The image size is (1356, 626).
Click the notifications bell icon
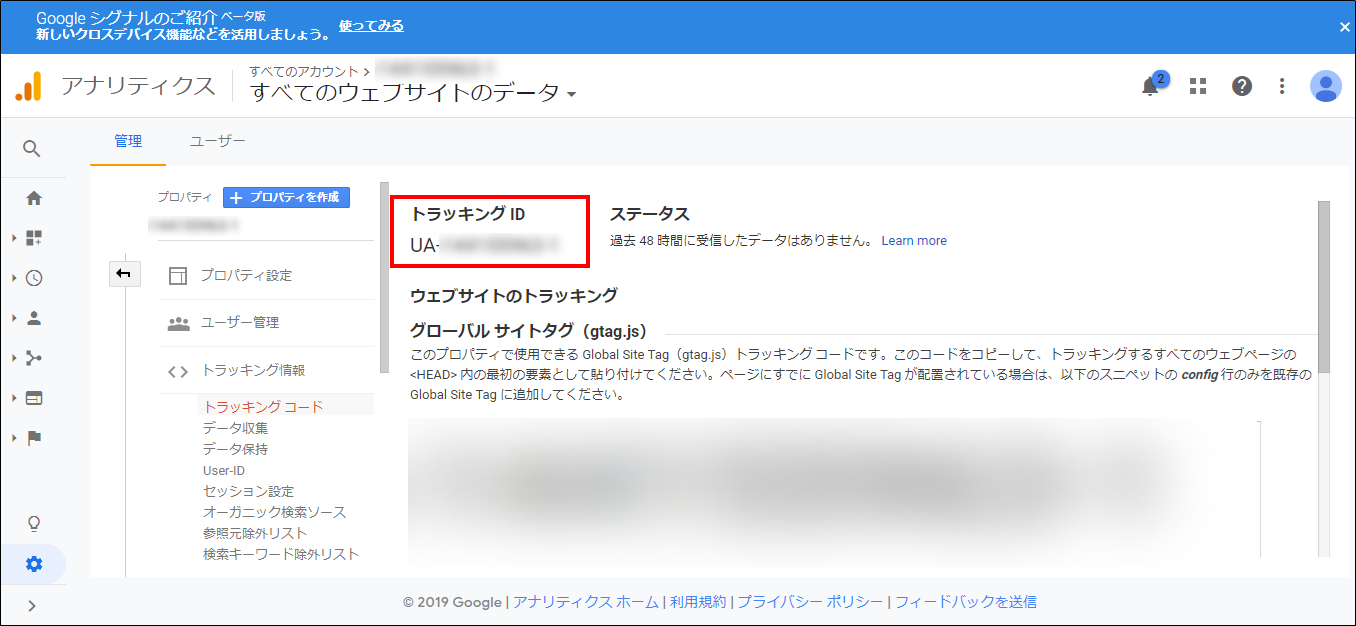[x=1151, y=86]
